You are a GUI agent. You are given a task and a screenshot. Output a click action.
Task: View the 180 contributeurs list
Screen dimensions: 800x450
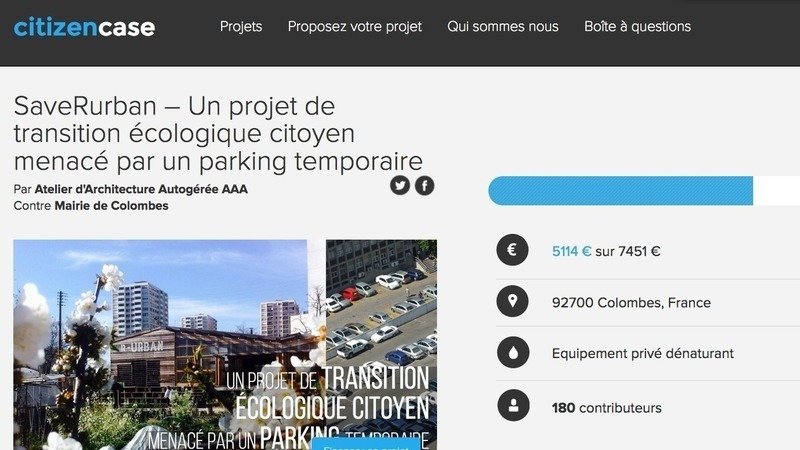607,408
